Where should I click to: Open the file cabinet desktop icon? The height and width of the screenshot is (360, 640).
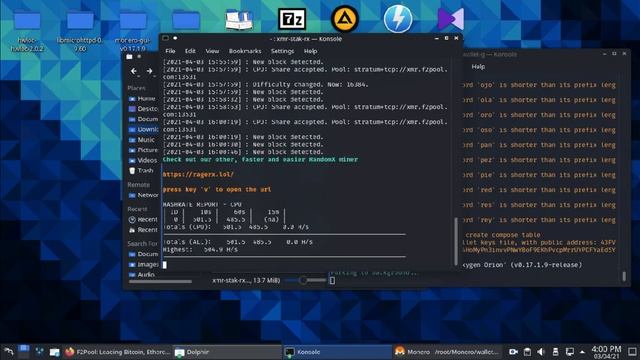tap(239, 19)
